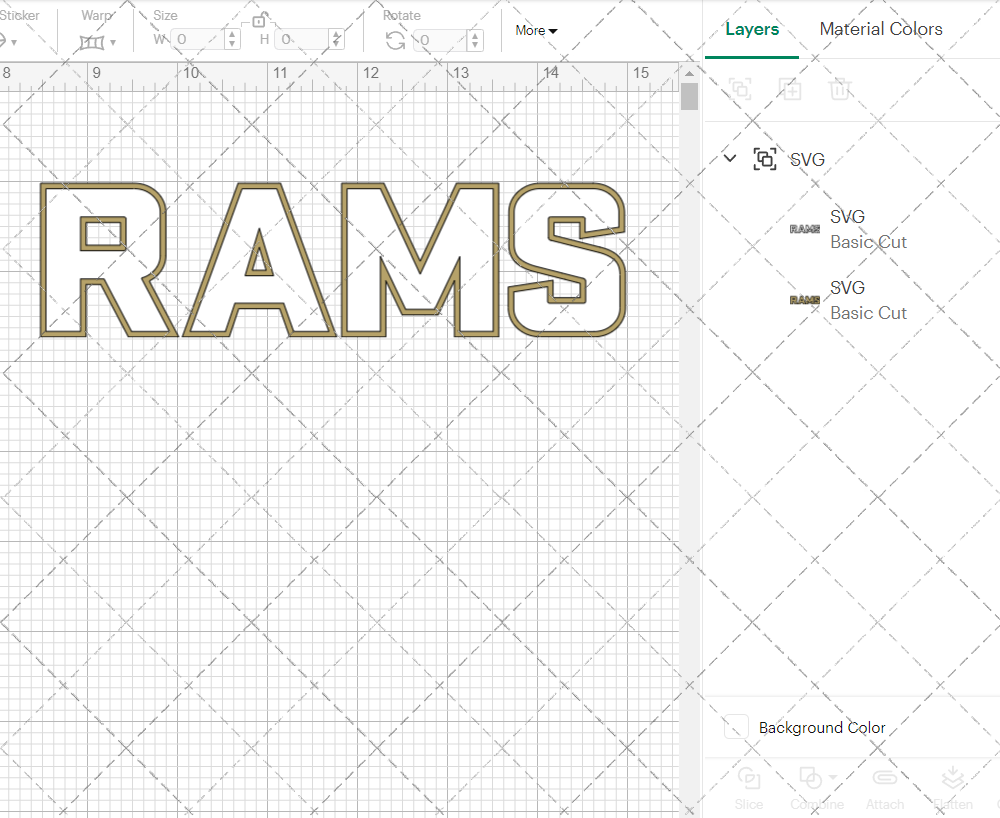Screen dimensions: 1000x818
Task: Select the white-outline RAMS layer thumbnail
Action: click(805, 229)
